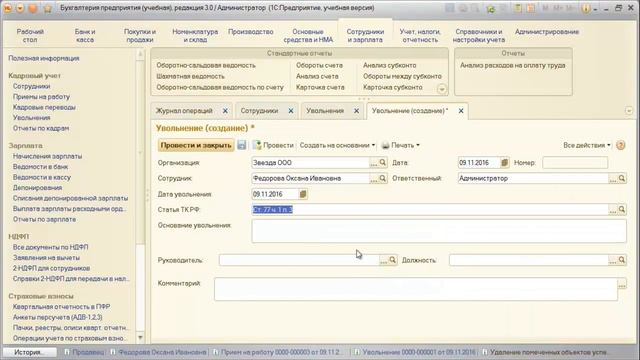Open the Печать print menu
This screenshot has width=640, height=360.
pos(400,145)
